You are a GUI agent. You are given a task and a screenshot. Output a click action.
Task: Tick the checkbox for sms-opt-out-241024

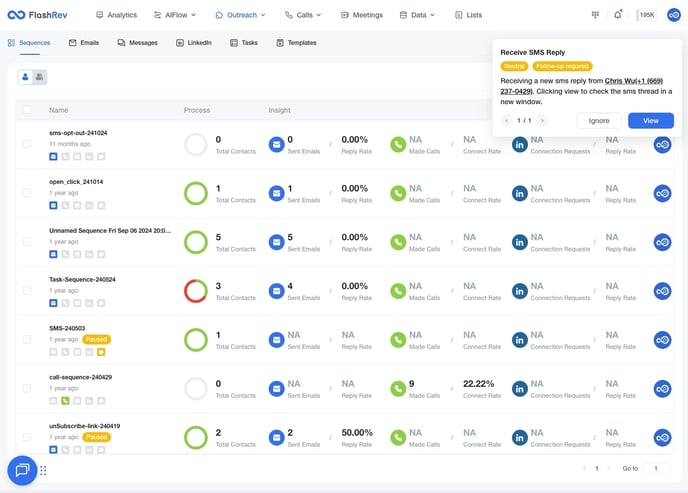27,145
